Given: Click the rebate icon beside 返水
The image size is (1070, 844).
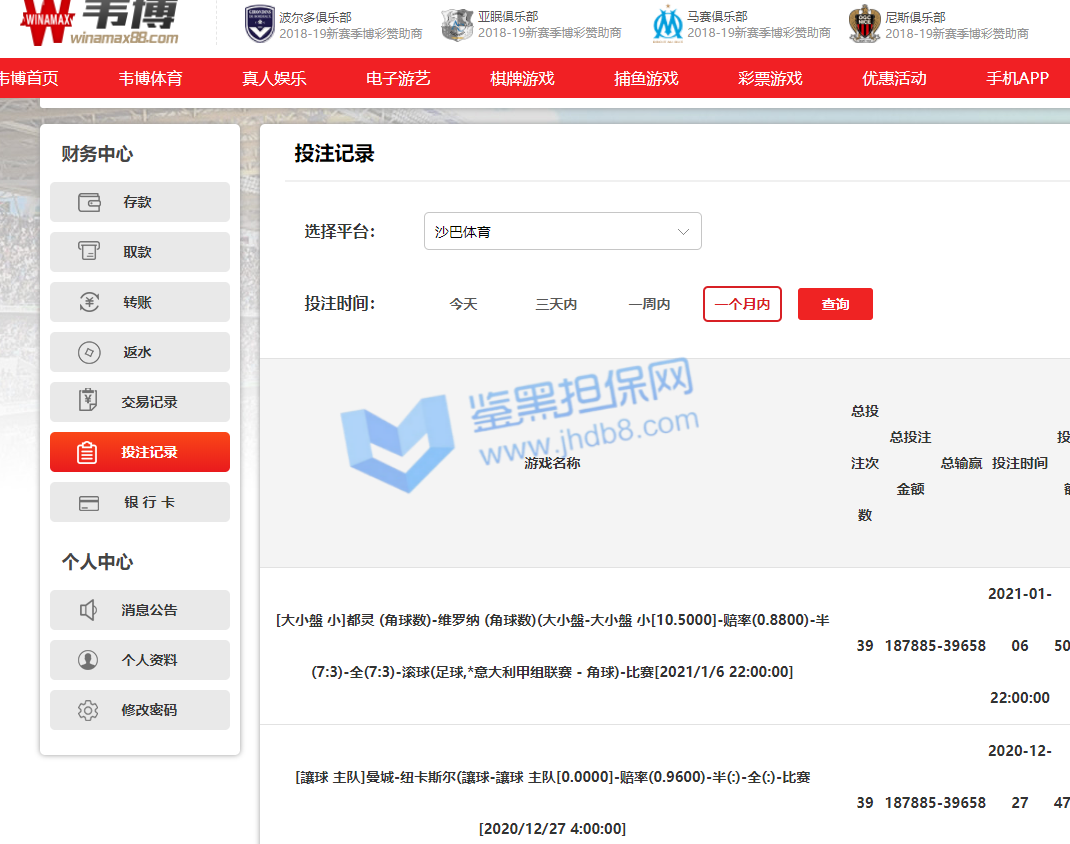Looking at the screenshot, I should pos(89,352).
